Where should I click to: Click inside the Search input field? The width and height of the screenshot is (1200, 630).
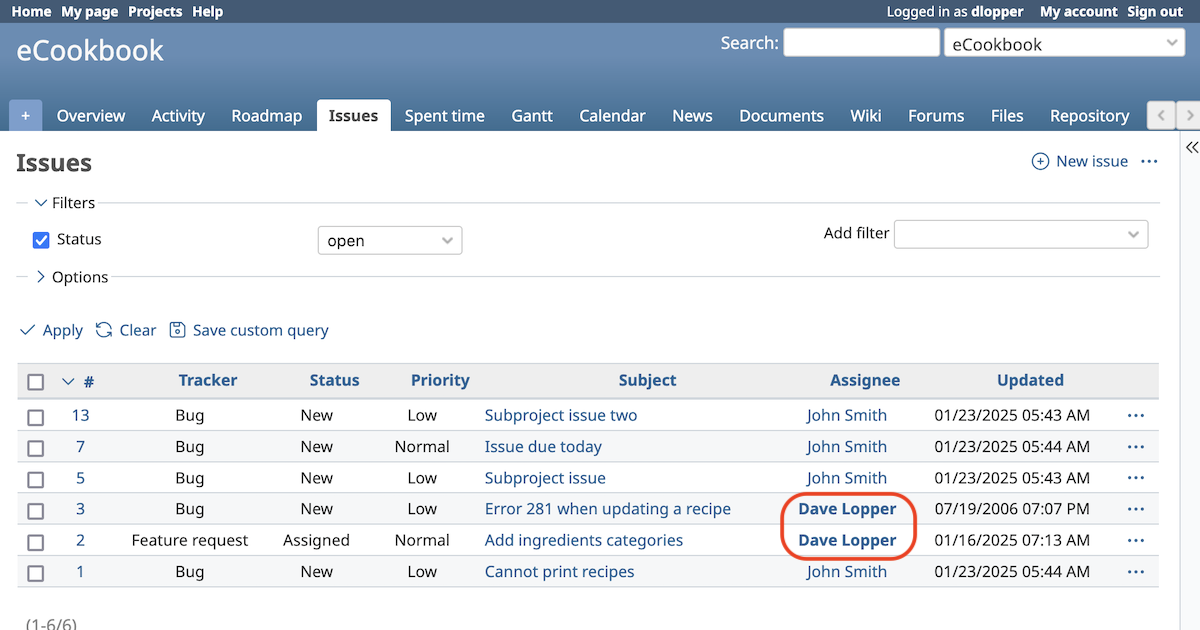tap(860, 42)
